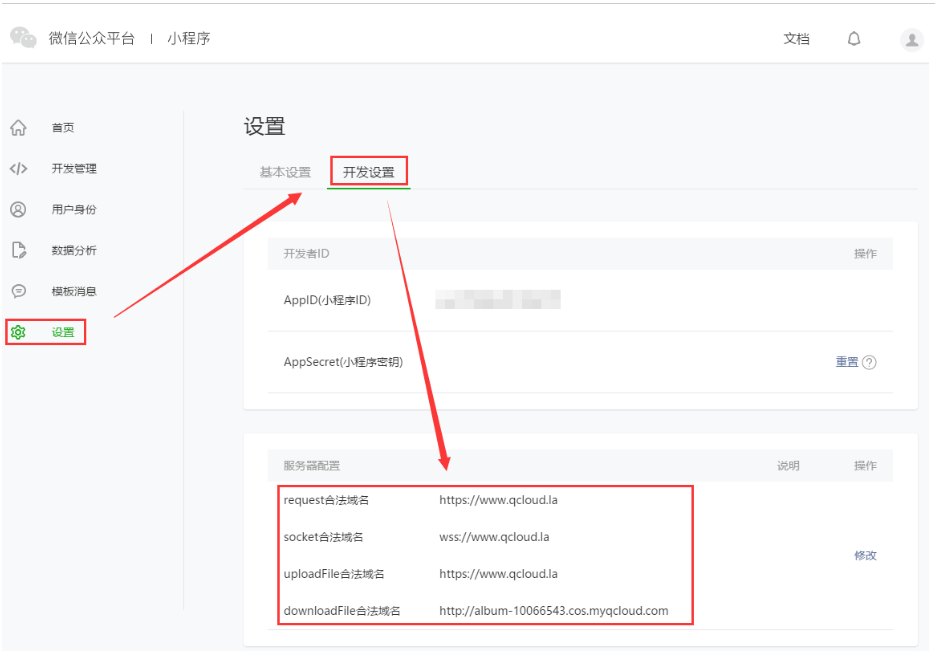Open 首页 in the sidebar
This screenshot has width=935, height=651.
click(63, 128)
